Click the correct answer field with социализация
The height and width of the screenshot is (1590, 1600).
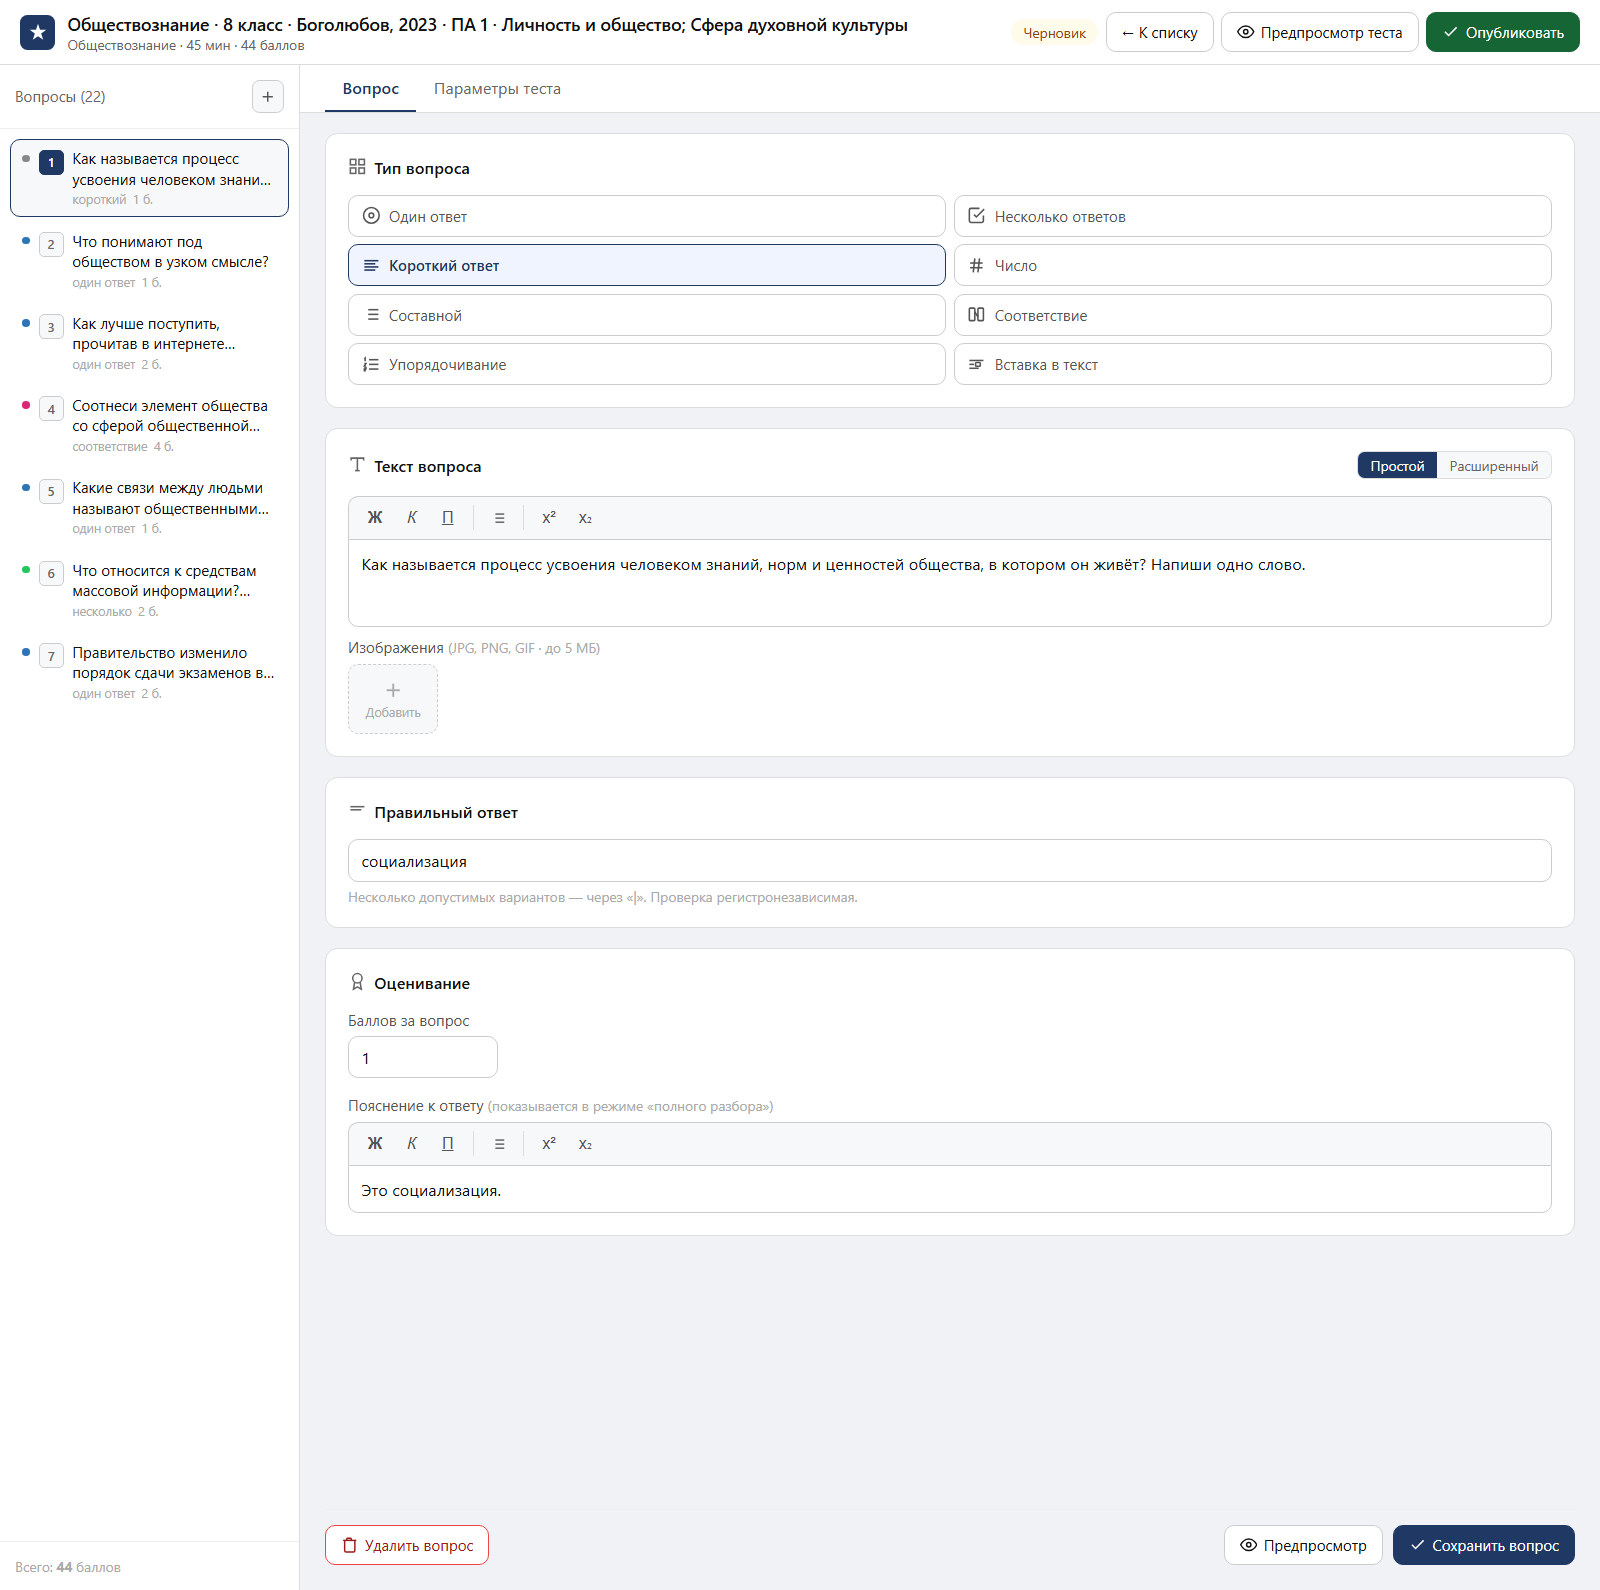click(x=950, y=861)
